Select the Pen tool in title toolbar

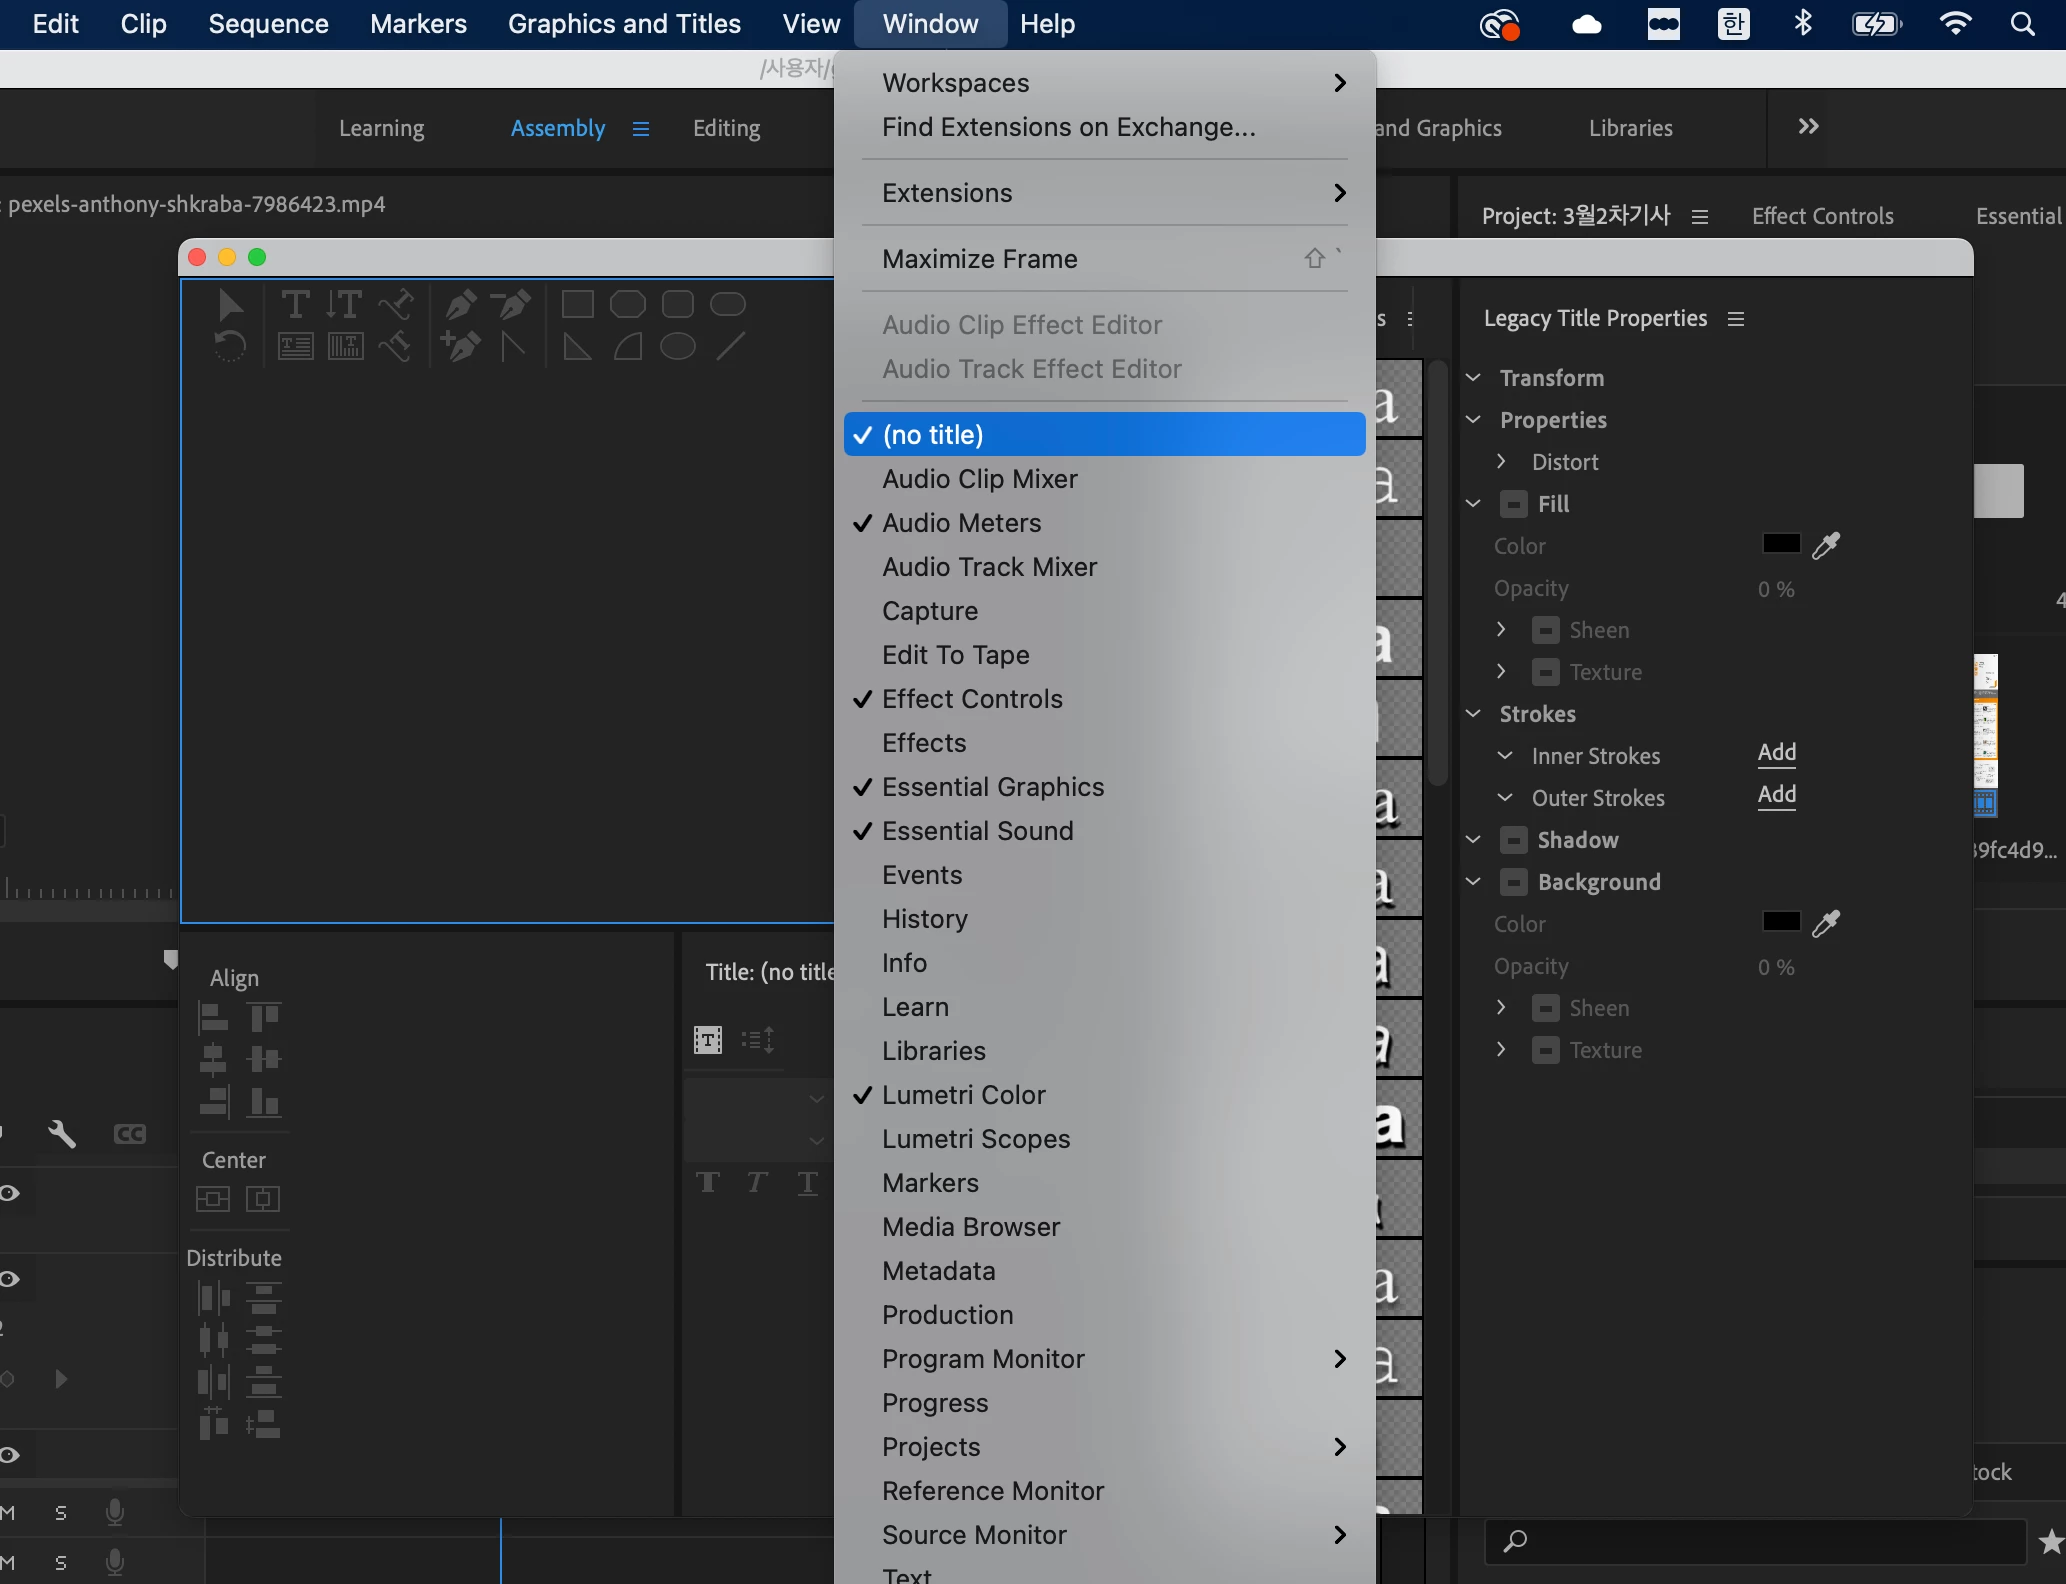click(x=461, y=304)
